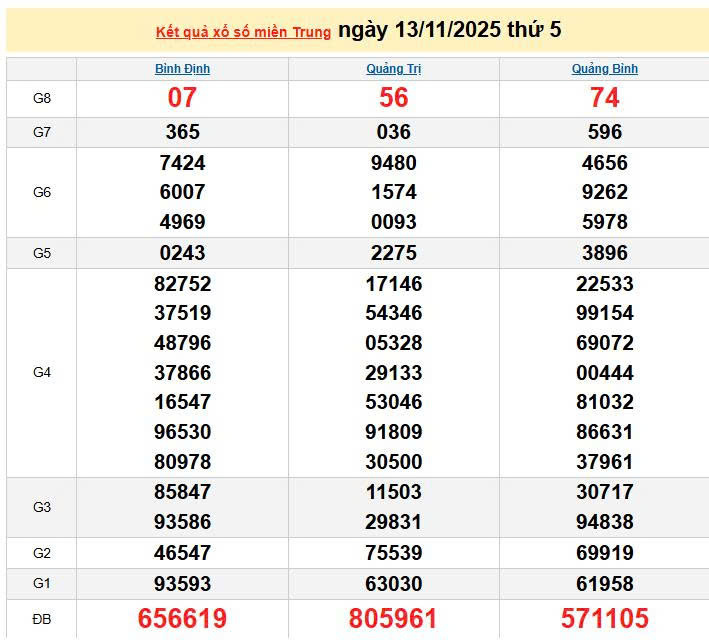Click the G8 row label

(41, 98)
